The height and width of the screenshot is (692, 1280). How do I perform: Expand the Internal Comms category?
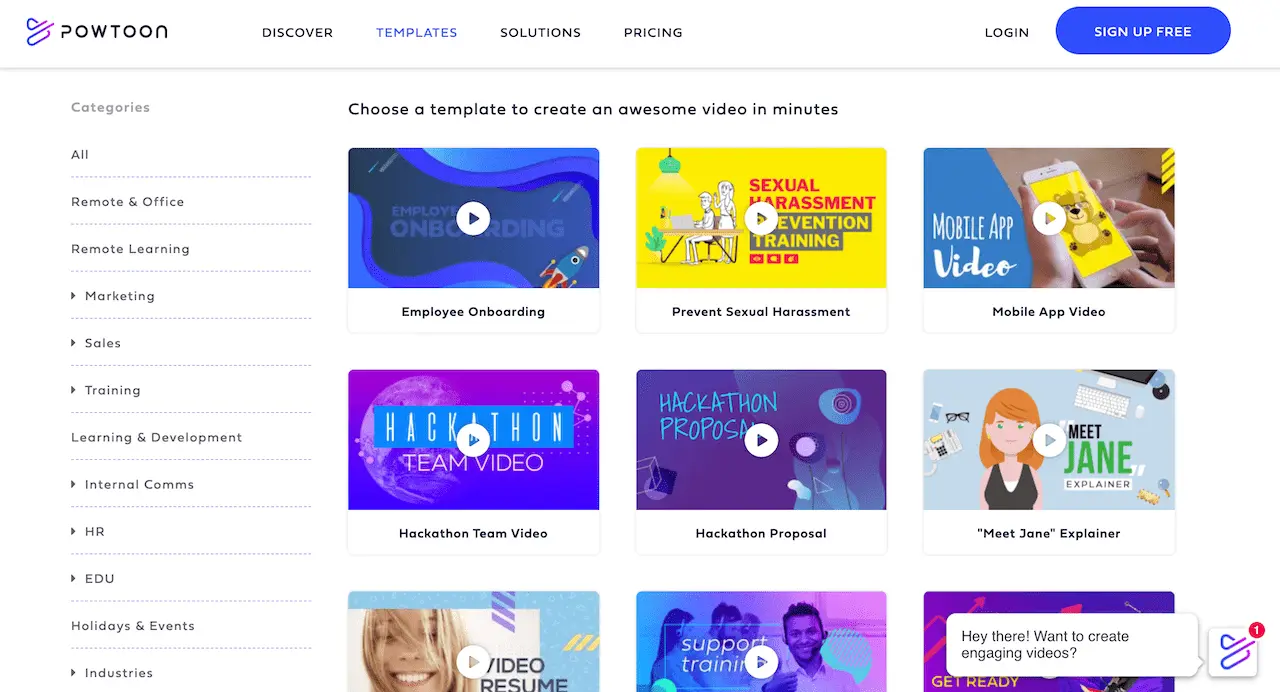click(x=74, y=484)
